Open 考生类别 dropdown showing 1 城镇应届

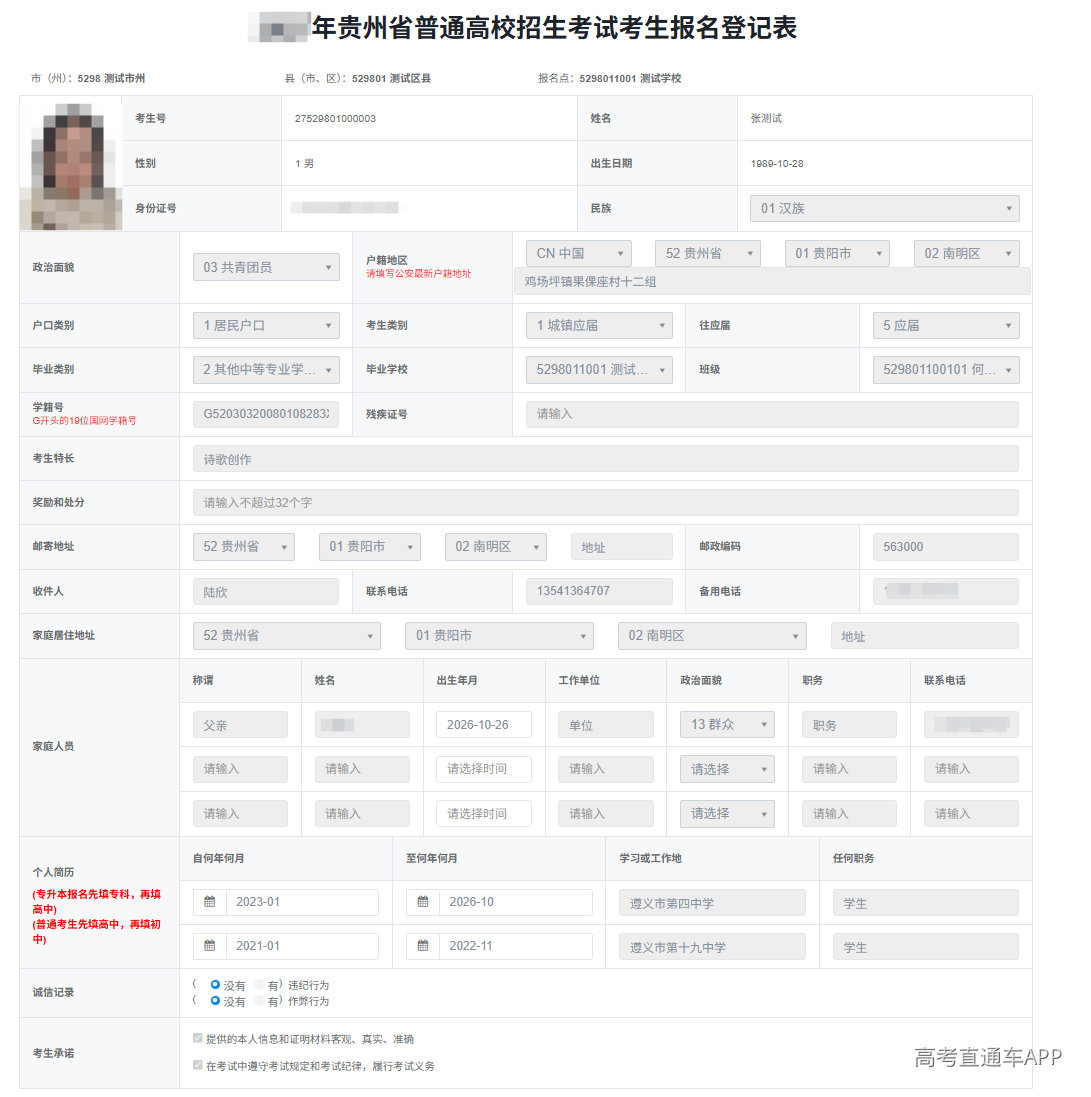pyautogui.click(x=599, y=325)
